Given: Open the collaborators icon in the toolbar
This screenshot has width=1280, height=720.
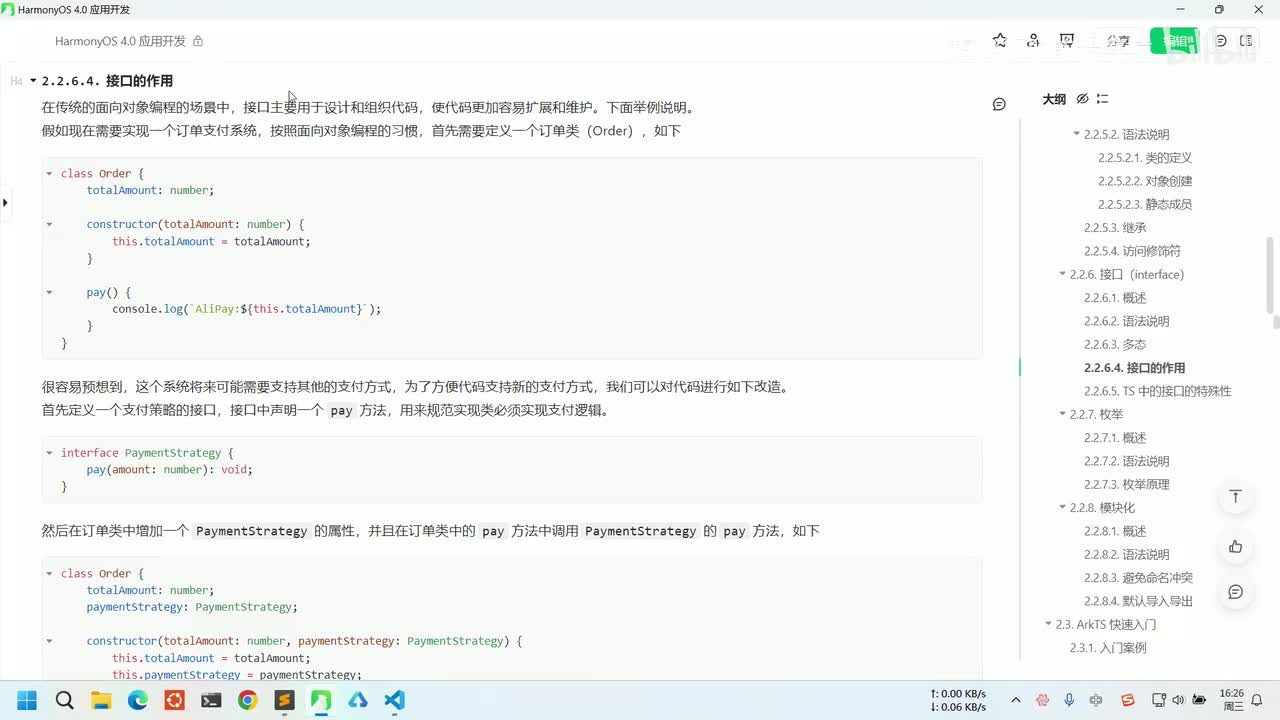Looking at the screenshot, I should tap(1033, 41).
